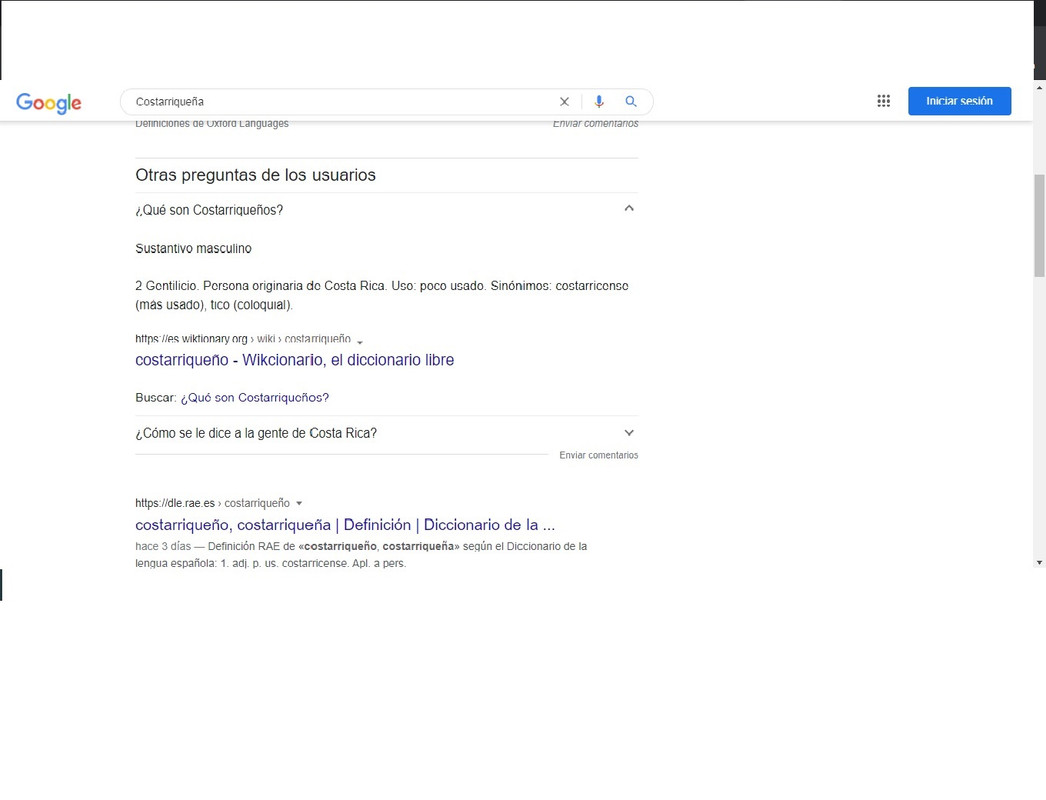Clear the search box with the X icon
This screenshot has width=1046, height=800.
pos(564,101)
